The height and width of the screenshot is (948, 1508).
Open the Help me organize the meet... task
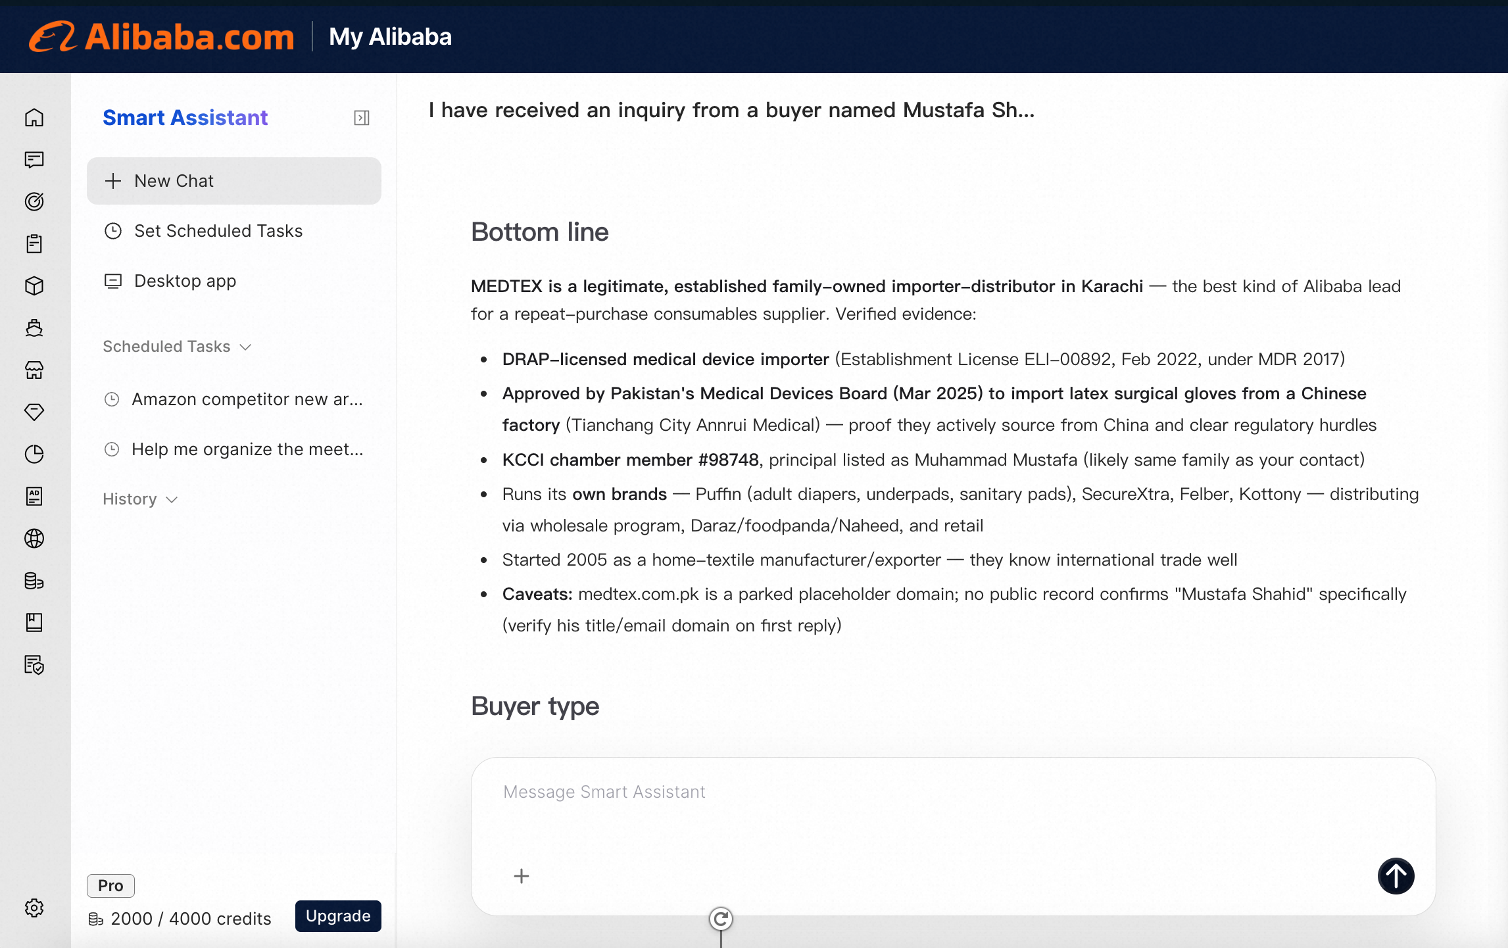tap(234, 449)
